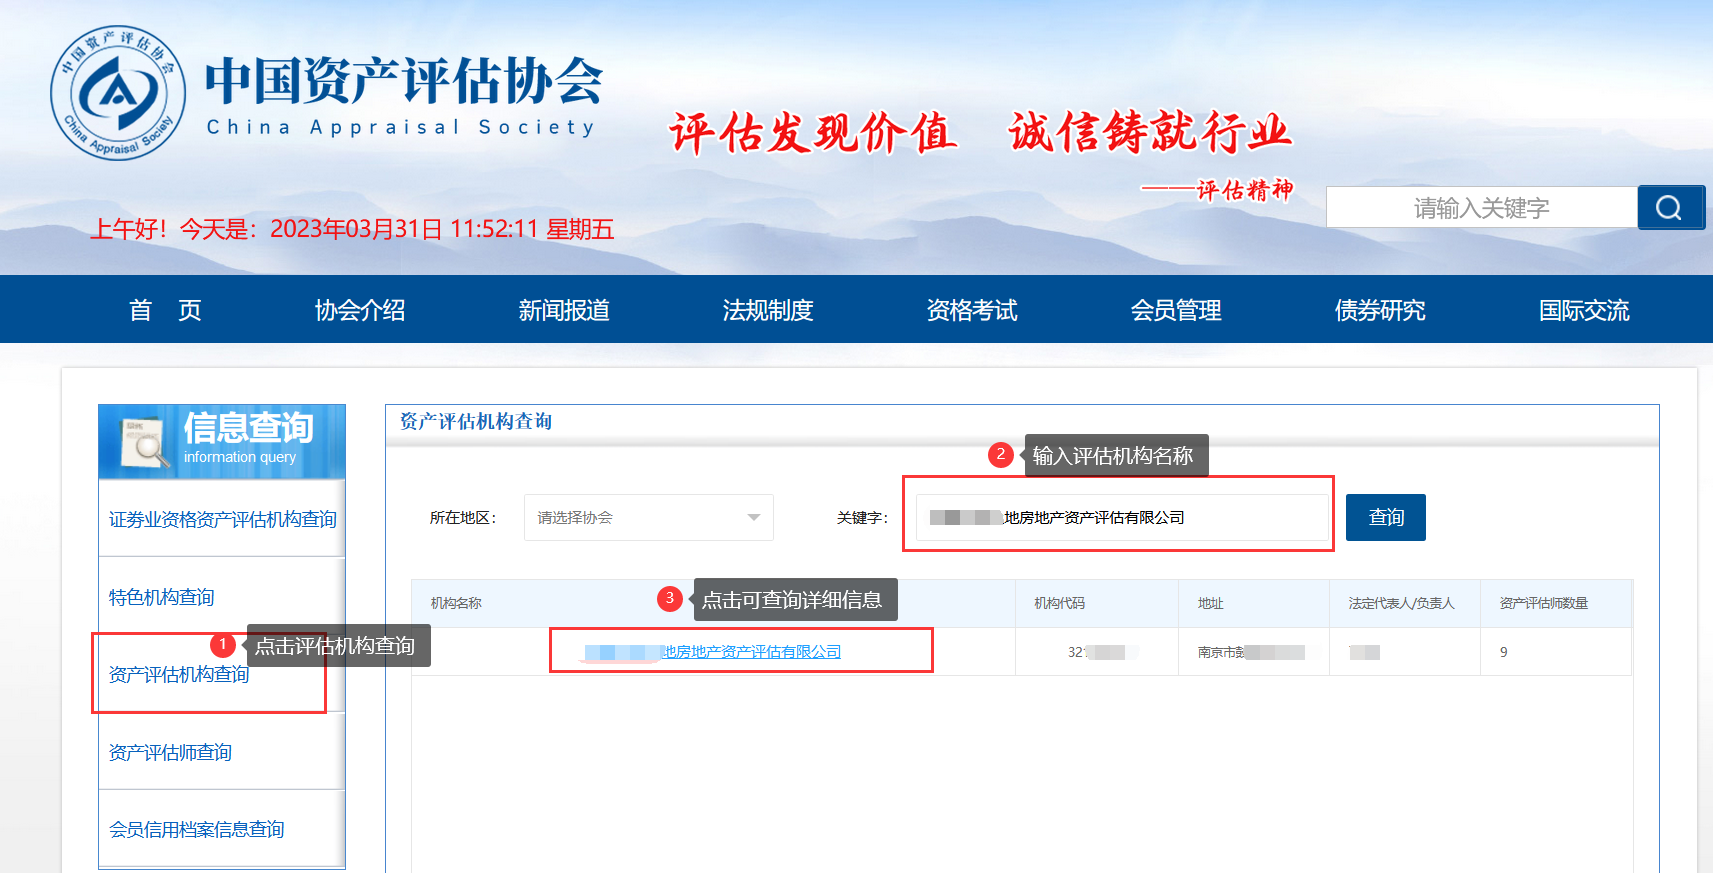This screenshot has height=873, width=1713.
Task: Click the appraiser count value 9
Action: coord(1503,652)
